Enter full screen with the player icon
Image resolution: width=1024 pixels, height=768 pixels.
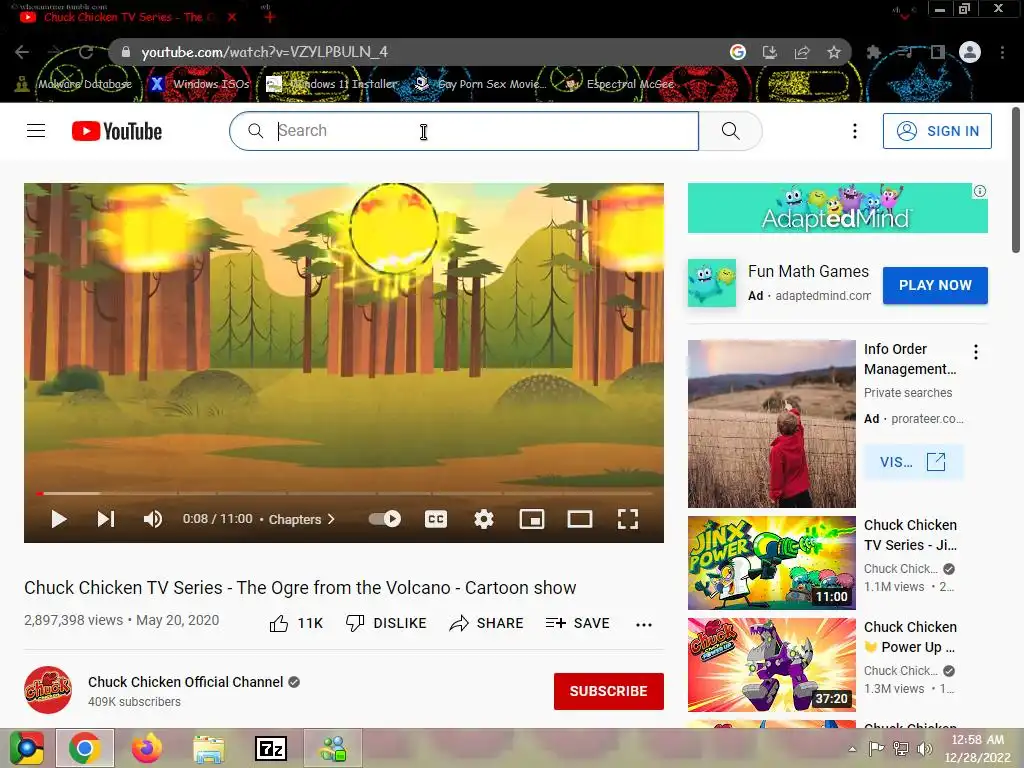pyautogui.click(x=628, y=519)
